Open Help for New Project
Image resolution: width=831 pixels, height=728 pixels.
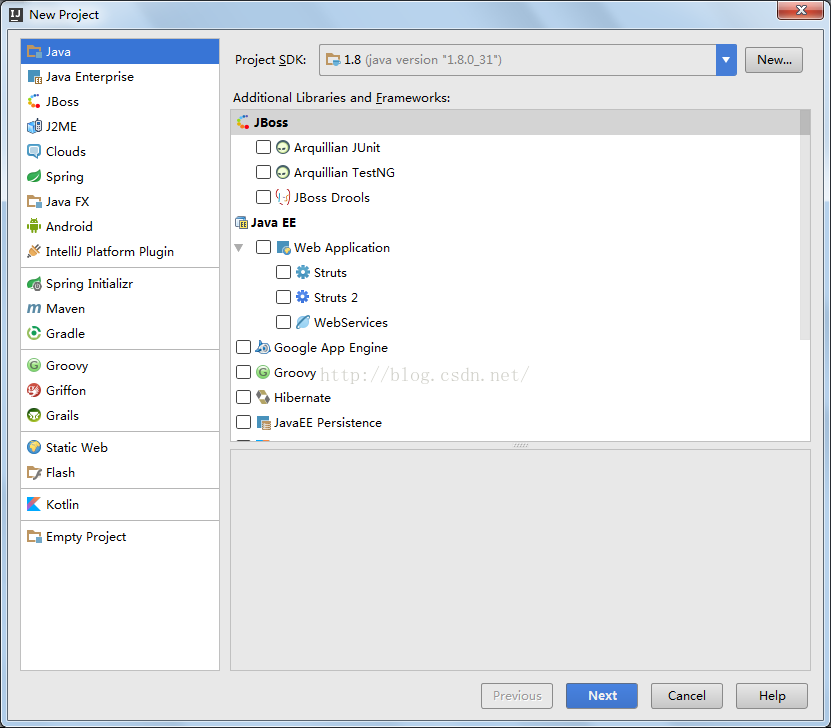click(772, 696)
